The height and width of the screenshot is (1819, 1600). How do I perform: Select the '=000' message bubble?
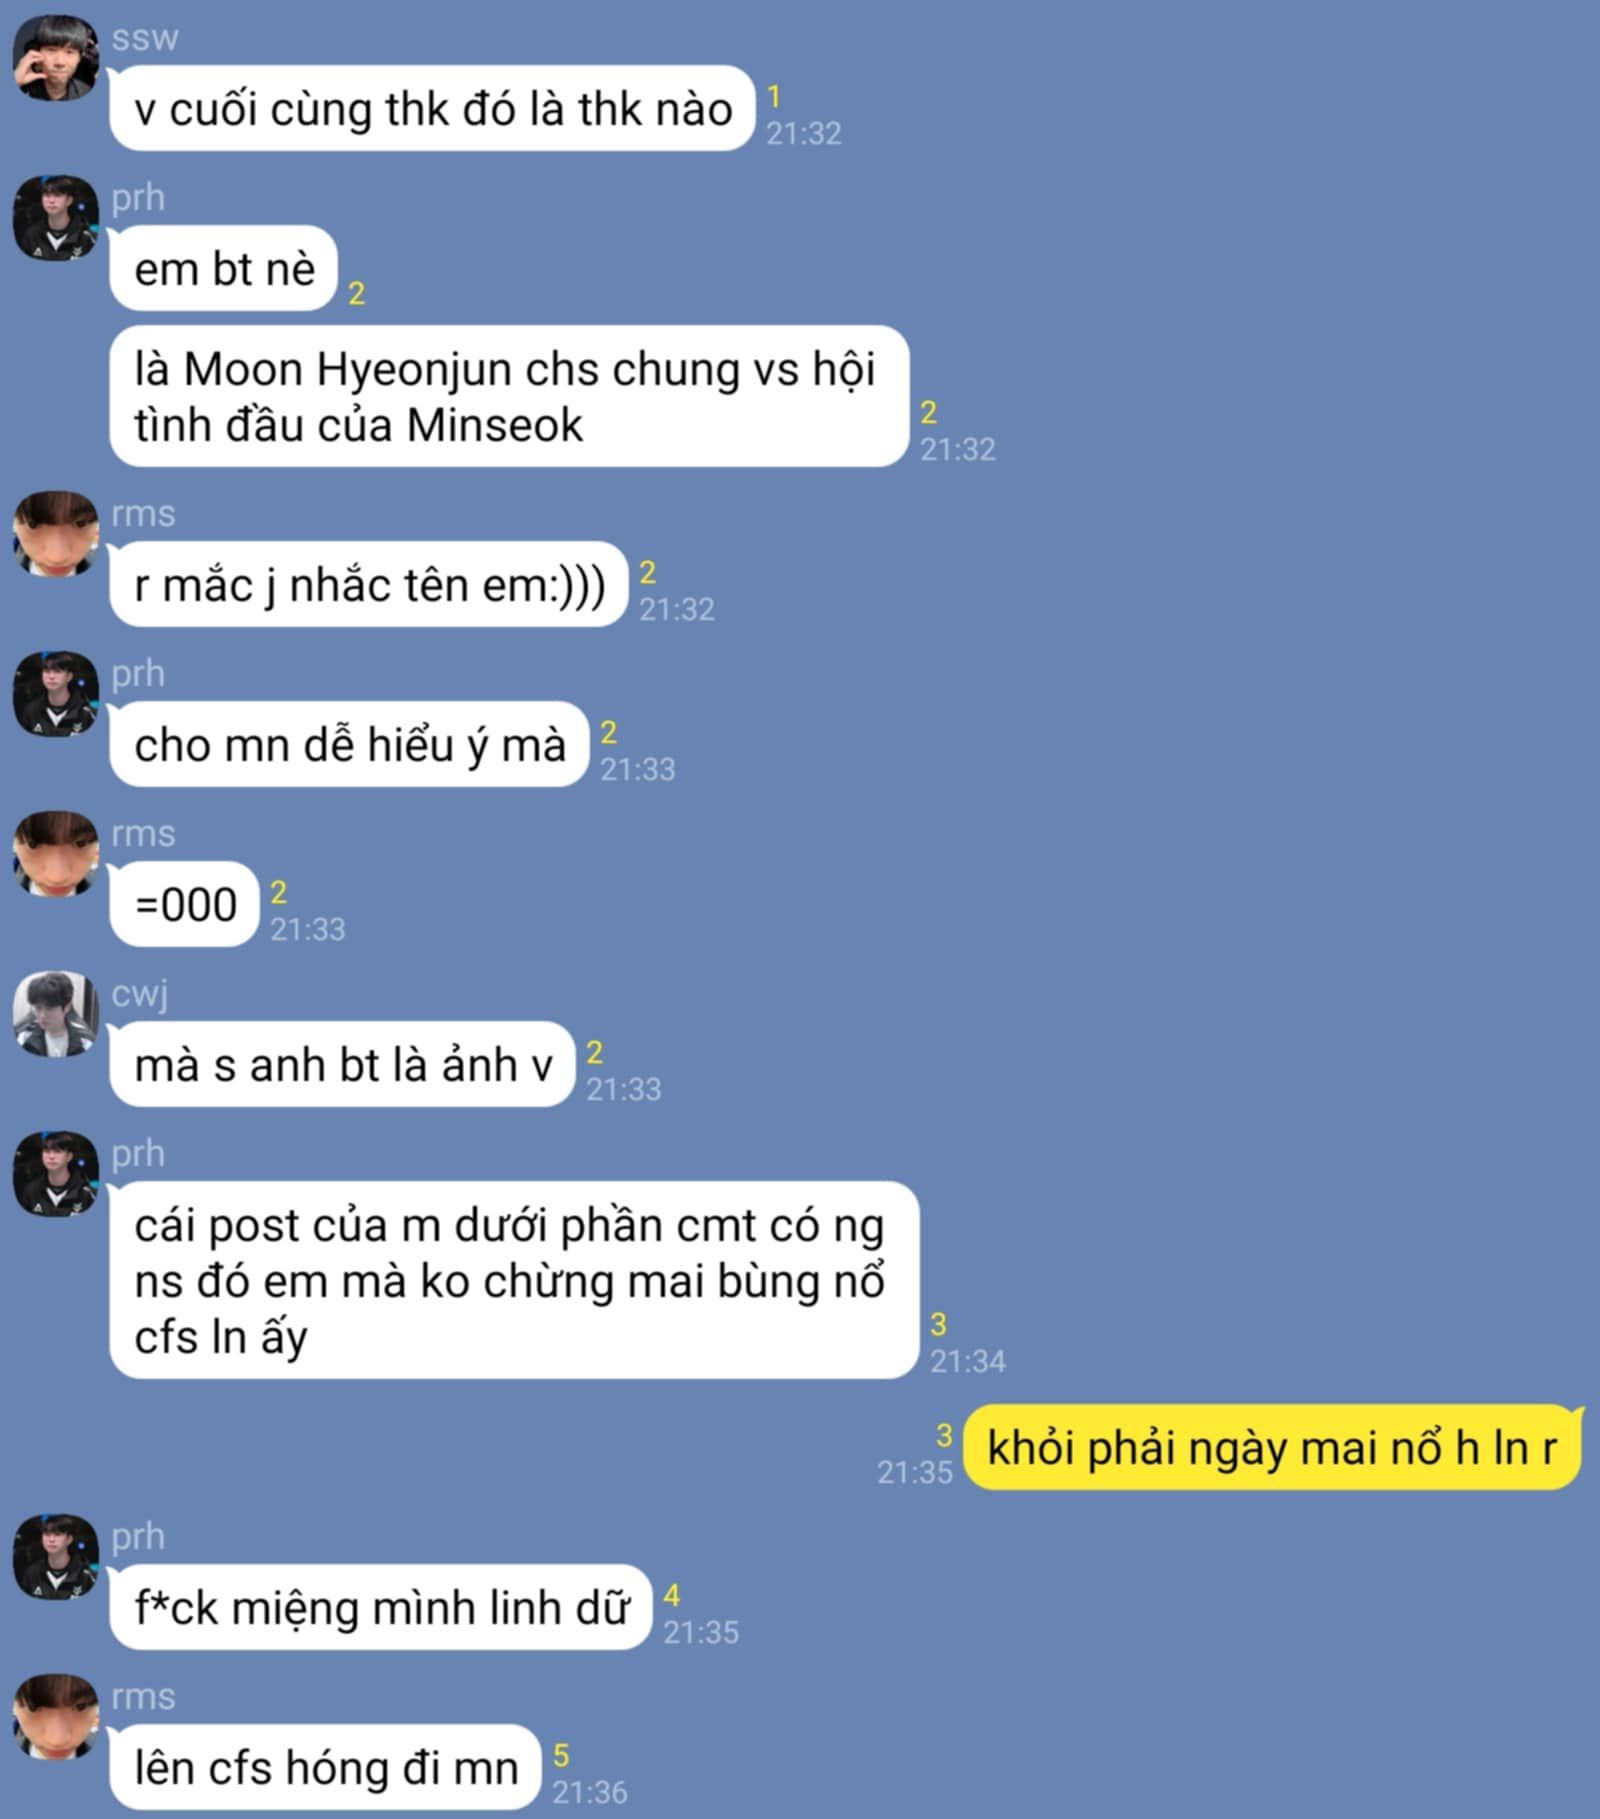tap(184, 904)
